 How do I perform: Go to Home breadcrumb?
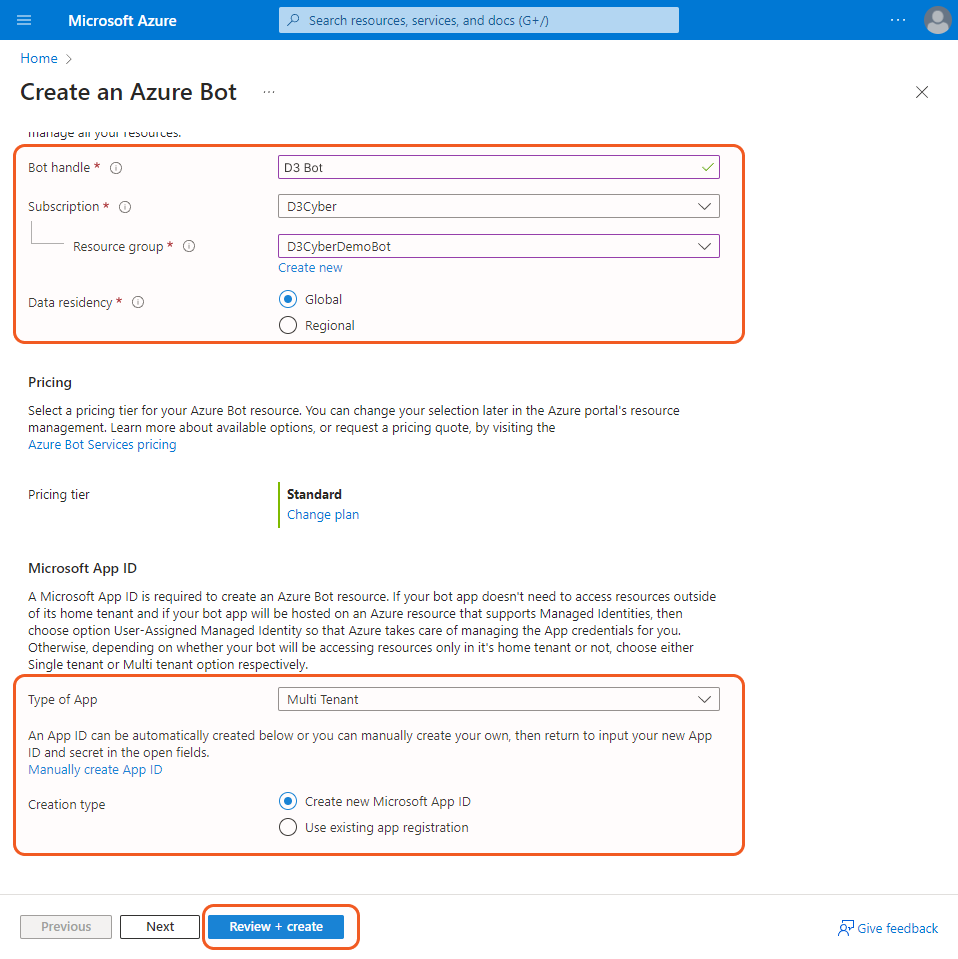click(x=39, y=58)
